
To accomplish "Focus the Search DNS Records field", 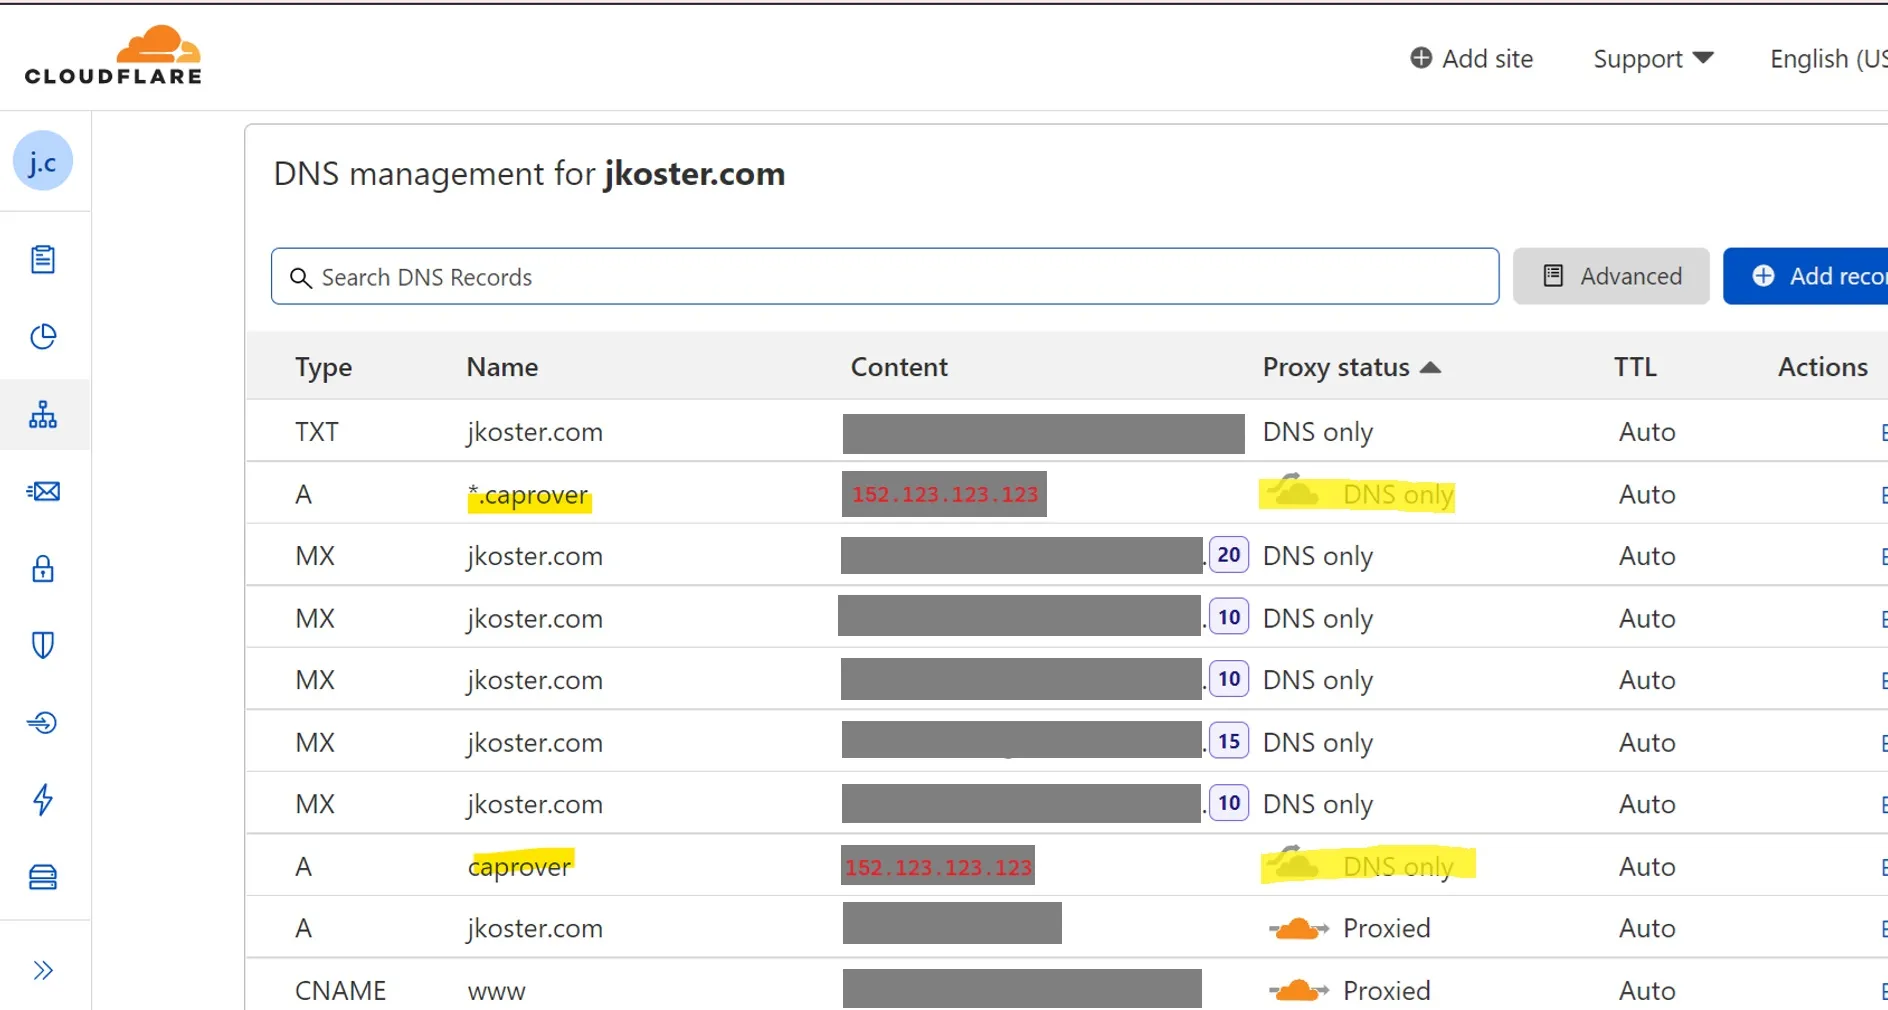I will (885, 276).
